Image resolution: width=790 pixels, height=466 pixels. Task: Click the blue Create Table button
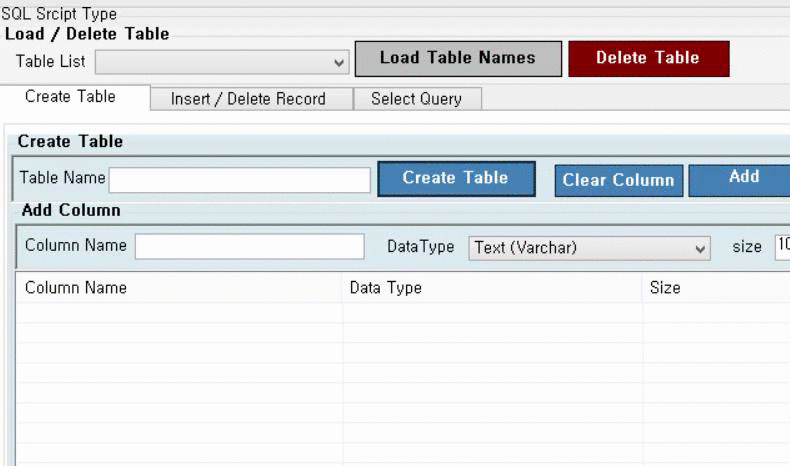pos(456,178)
